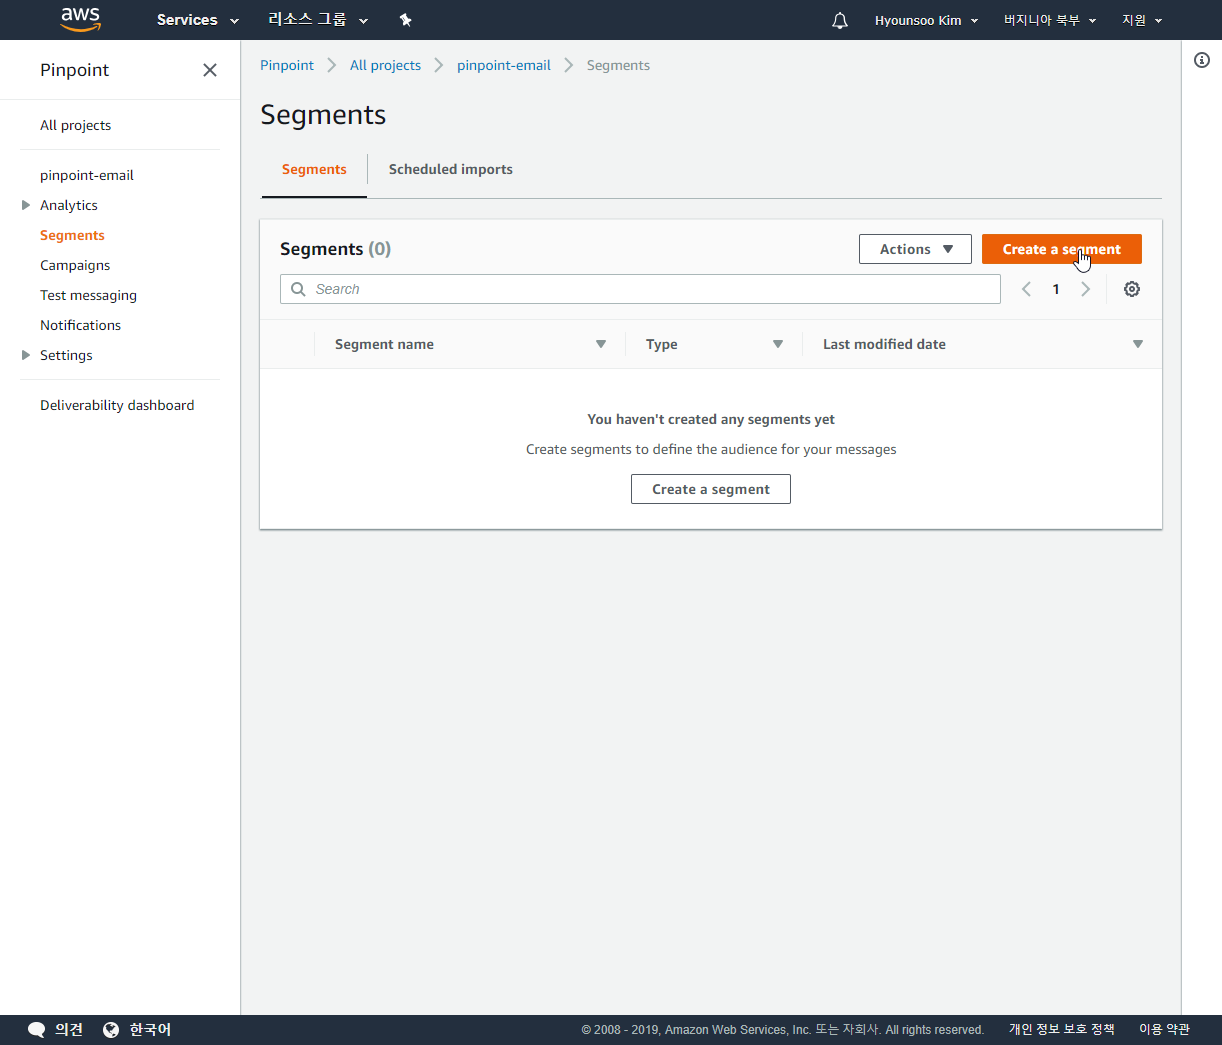The image size is (1222, 1045).
Task: Open the pin shortcuts icon in top bar
Action: point(405,20)
